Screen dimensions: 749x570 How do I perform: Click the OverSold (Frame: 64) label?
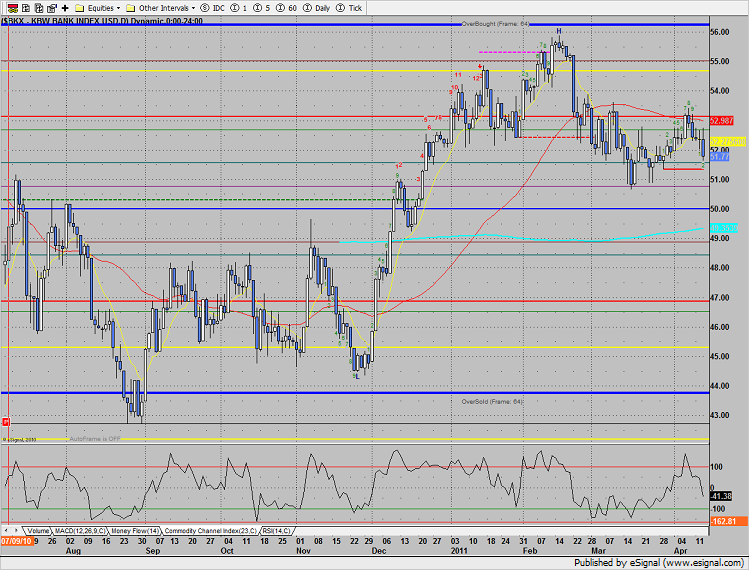[492, 401]
